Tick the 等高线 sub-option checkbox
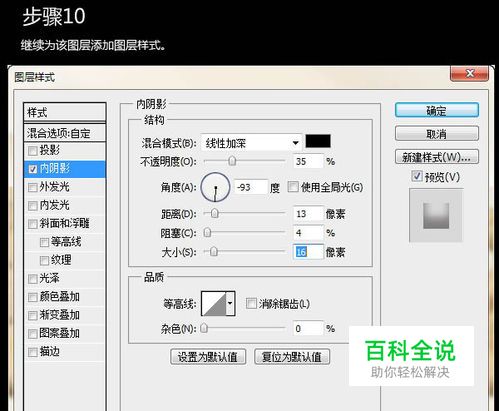499x411 pixels. [44, 242]
